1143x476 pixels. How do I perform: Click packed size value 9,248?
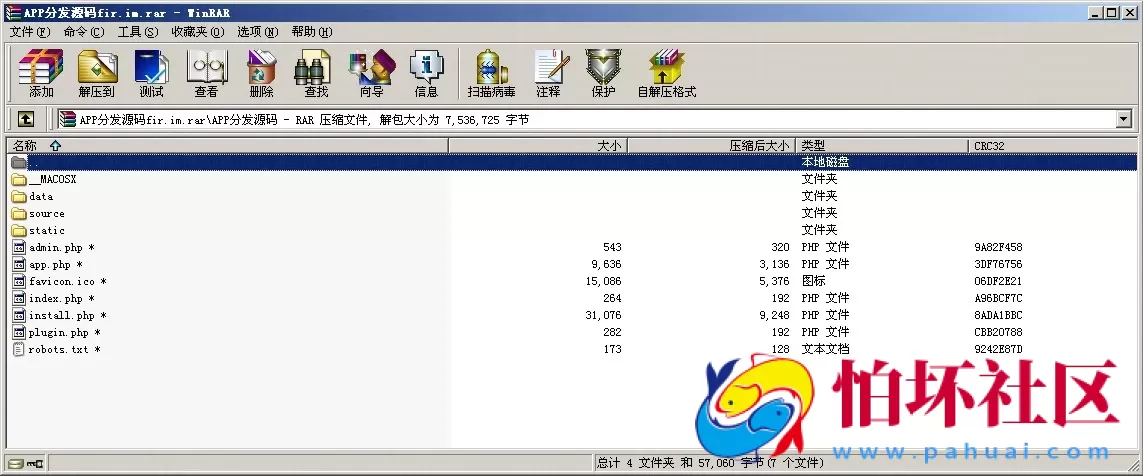(774, 316)
